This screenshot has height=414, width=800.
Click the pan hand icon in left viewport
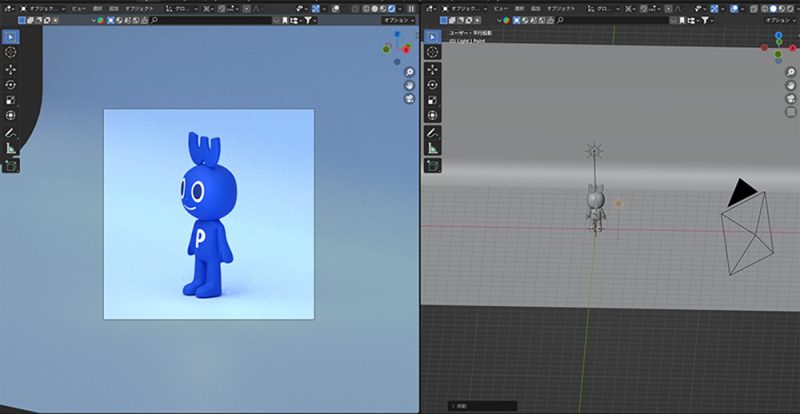409,85
